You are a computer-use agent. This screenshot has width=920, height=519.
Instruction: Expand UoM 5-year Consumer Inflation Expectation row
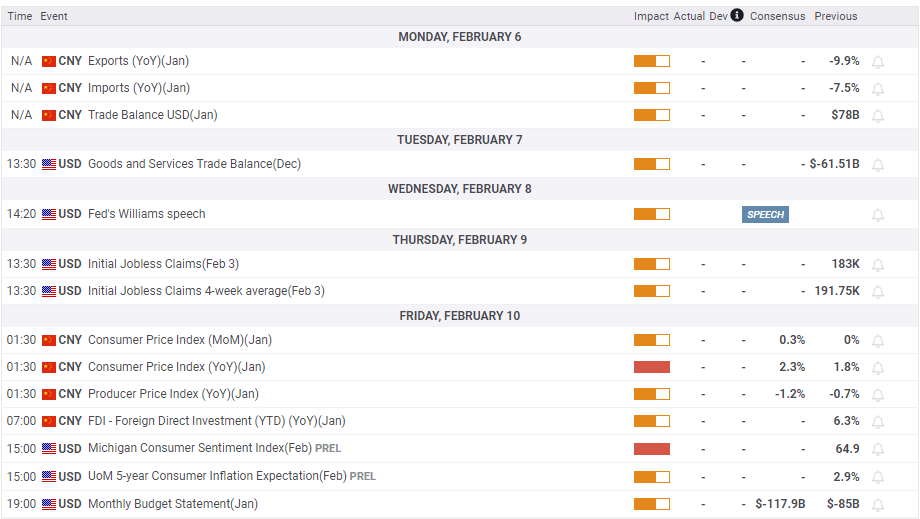click(216, 476)
